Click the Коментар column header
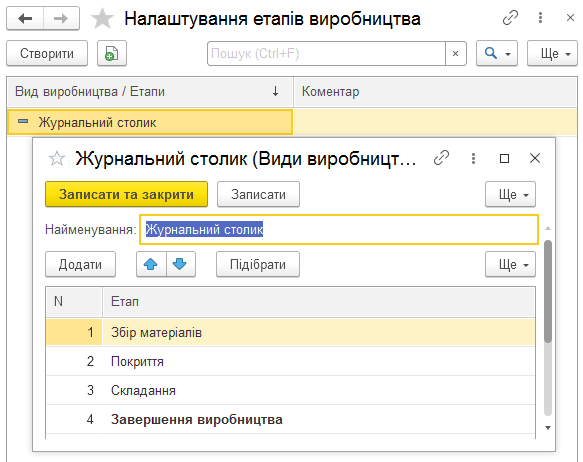583x462 pixels. tap(435, 91)
